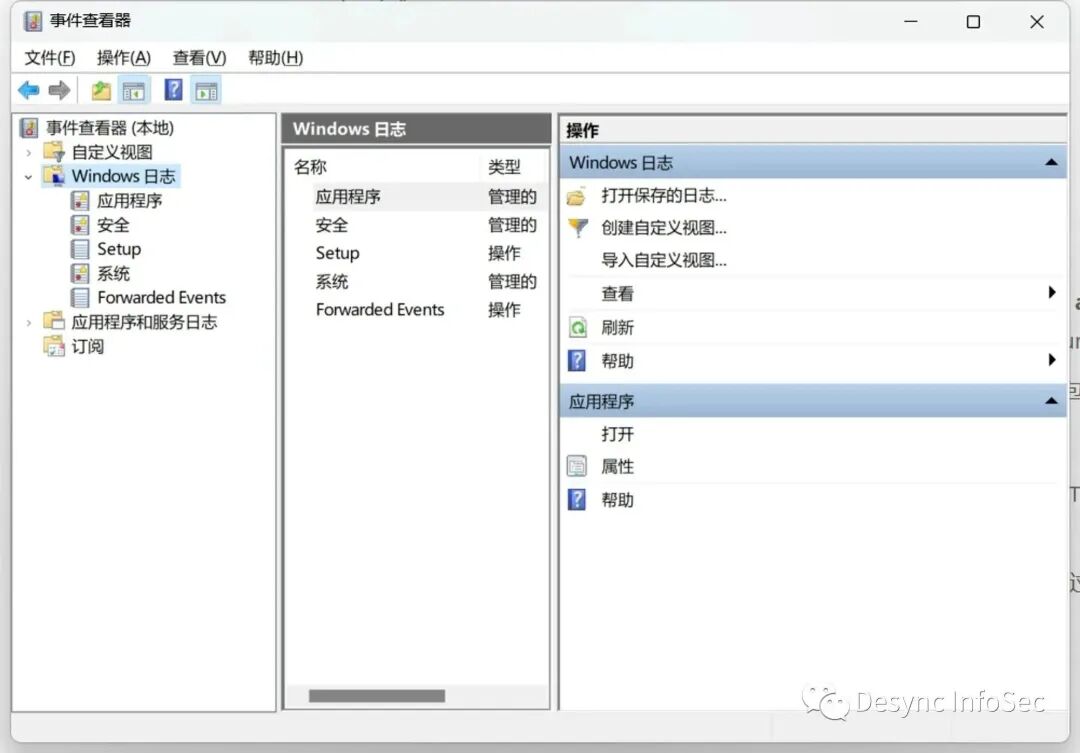This screenshot has width=1080, height=753.
Task: Click the 类型 column header
Action: [504, 167]
